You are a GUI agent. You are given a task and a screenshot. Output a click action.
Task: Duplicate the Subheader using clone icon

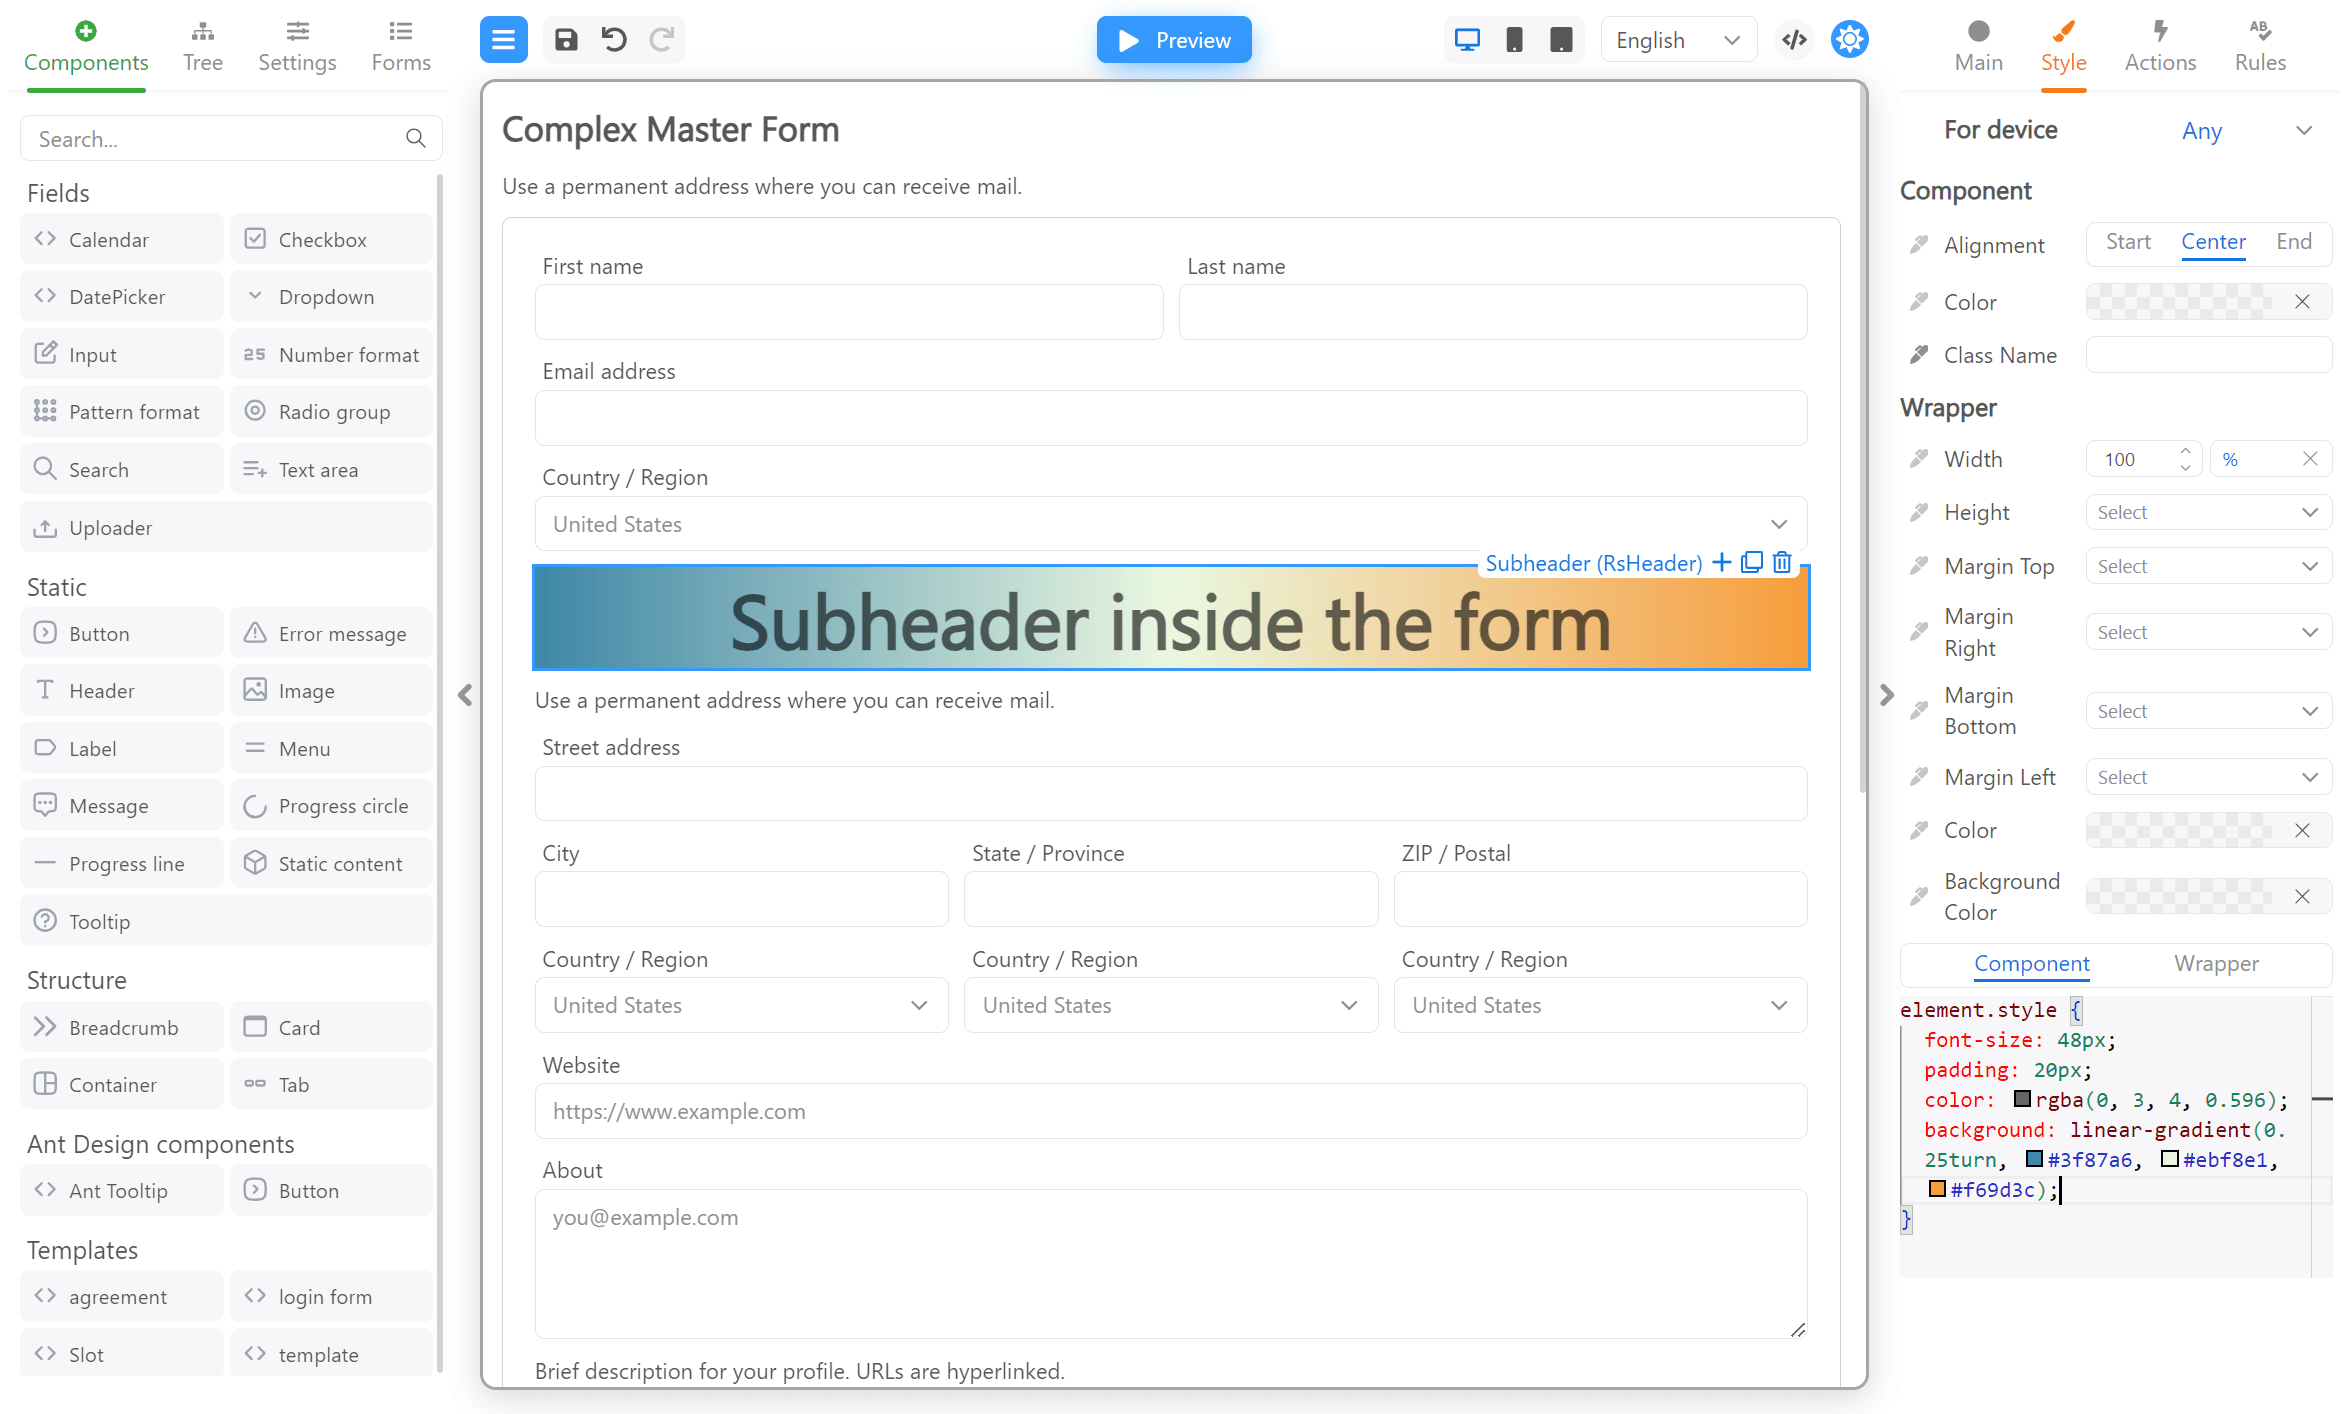point(1752,563)
